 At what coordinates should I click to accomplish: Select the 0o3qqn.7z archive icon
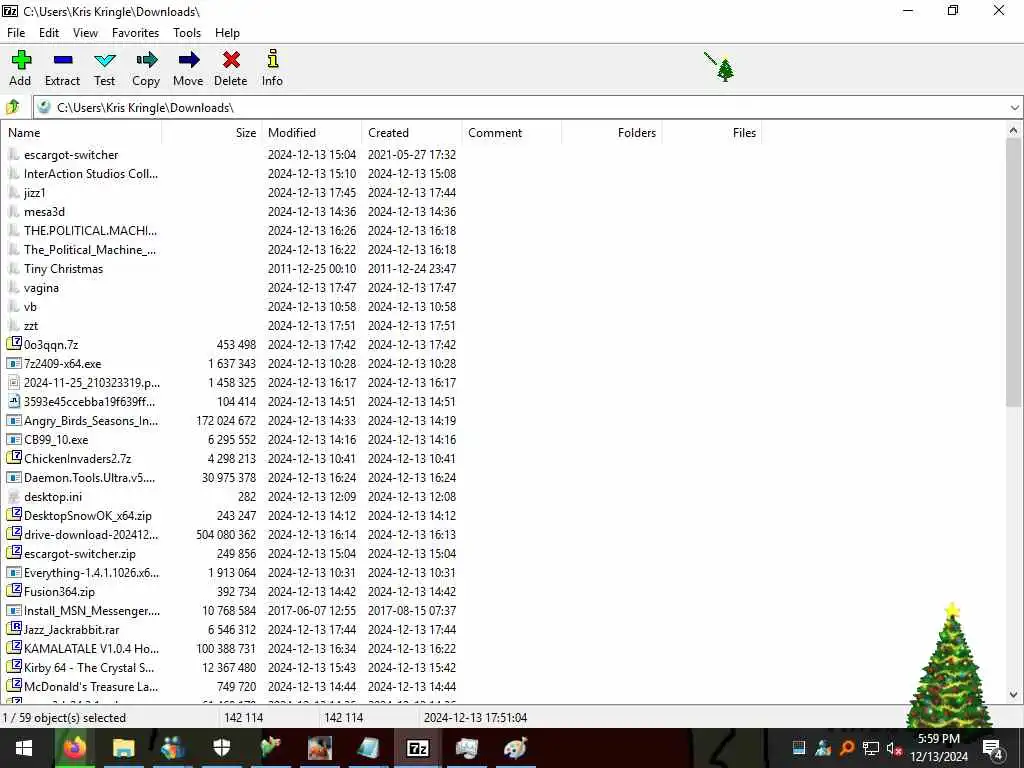tap(14, 344)
